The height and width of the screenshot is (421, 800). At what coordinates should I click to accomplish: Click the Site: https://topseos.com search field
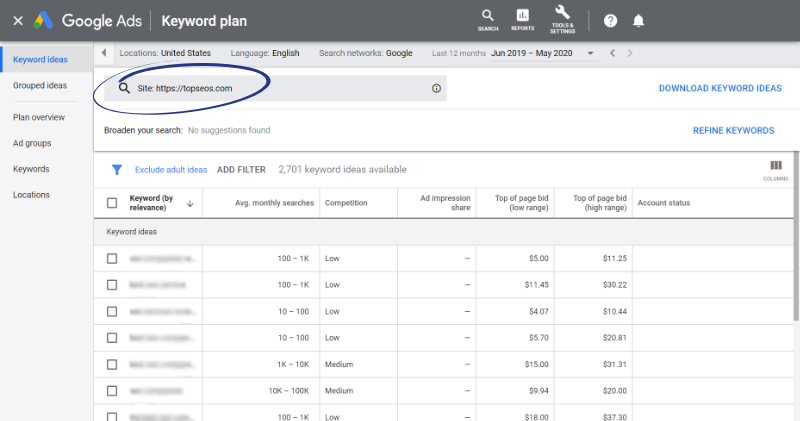pos(276,88)
